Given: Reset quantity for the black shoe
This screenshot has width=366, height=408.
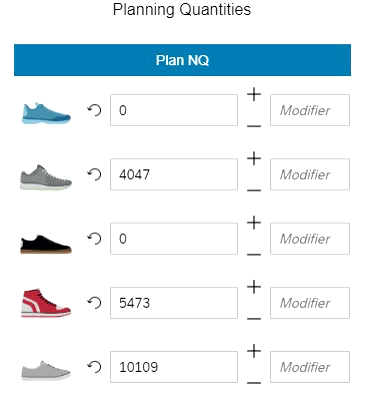Looking at the screenshot, I should [x=94, y=239].
